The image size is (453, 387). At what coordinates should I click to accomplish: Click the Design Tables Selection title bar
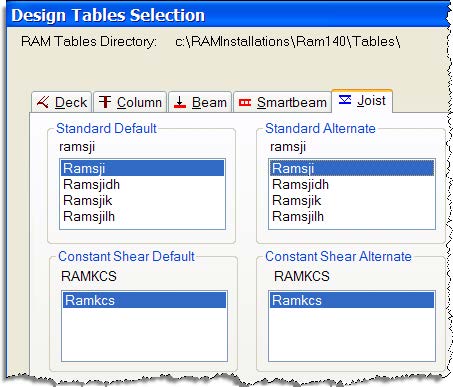228,15
